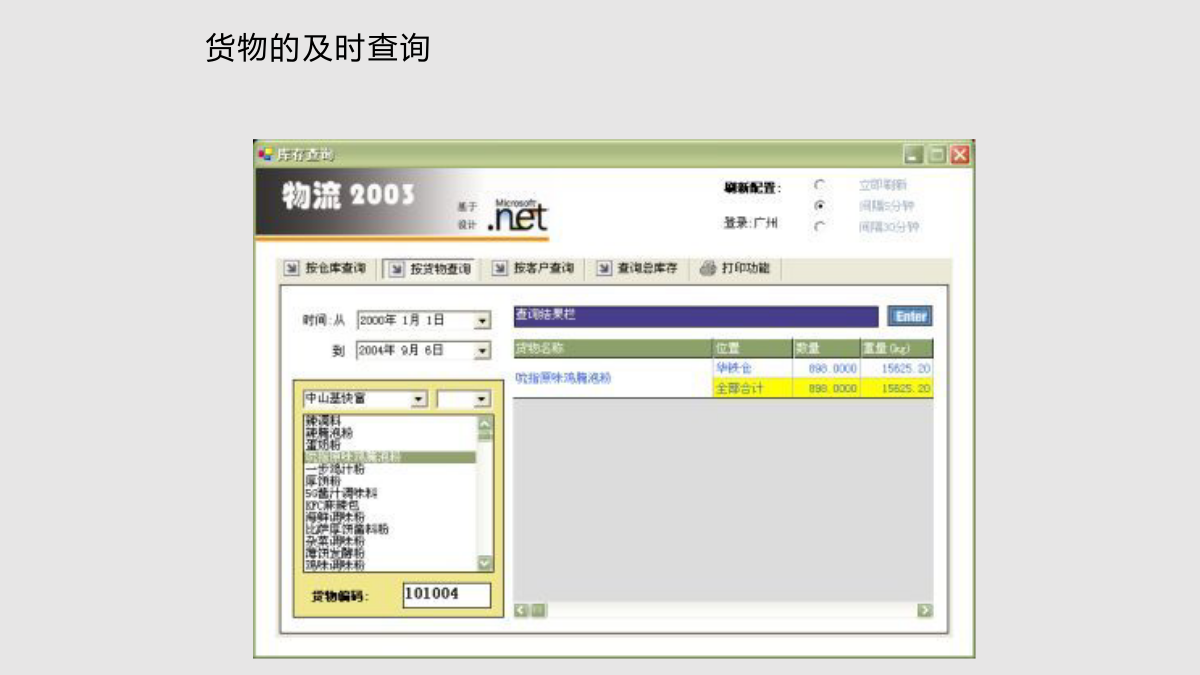1200x675 pixels.
Task: Select 厚饼粉 in the goods list
Action: point(390,481)
